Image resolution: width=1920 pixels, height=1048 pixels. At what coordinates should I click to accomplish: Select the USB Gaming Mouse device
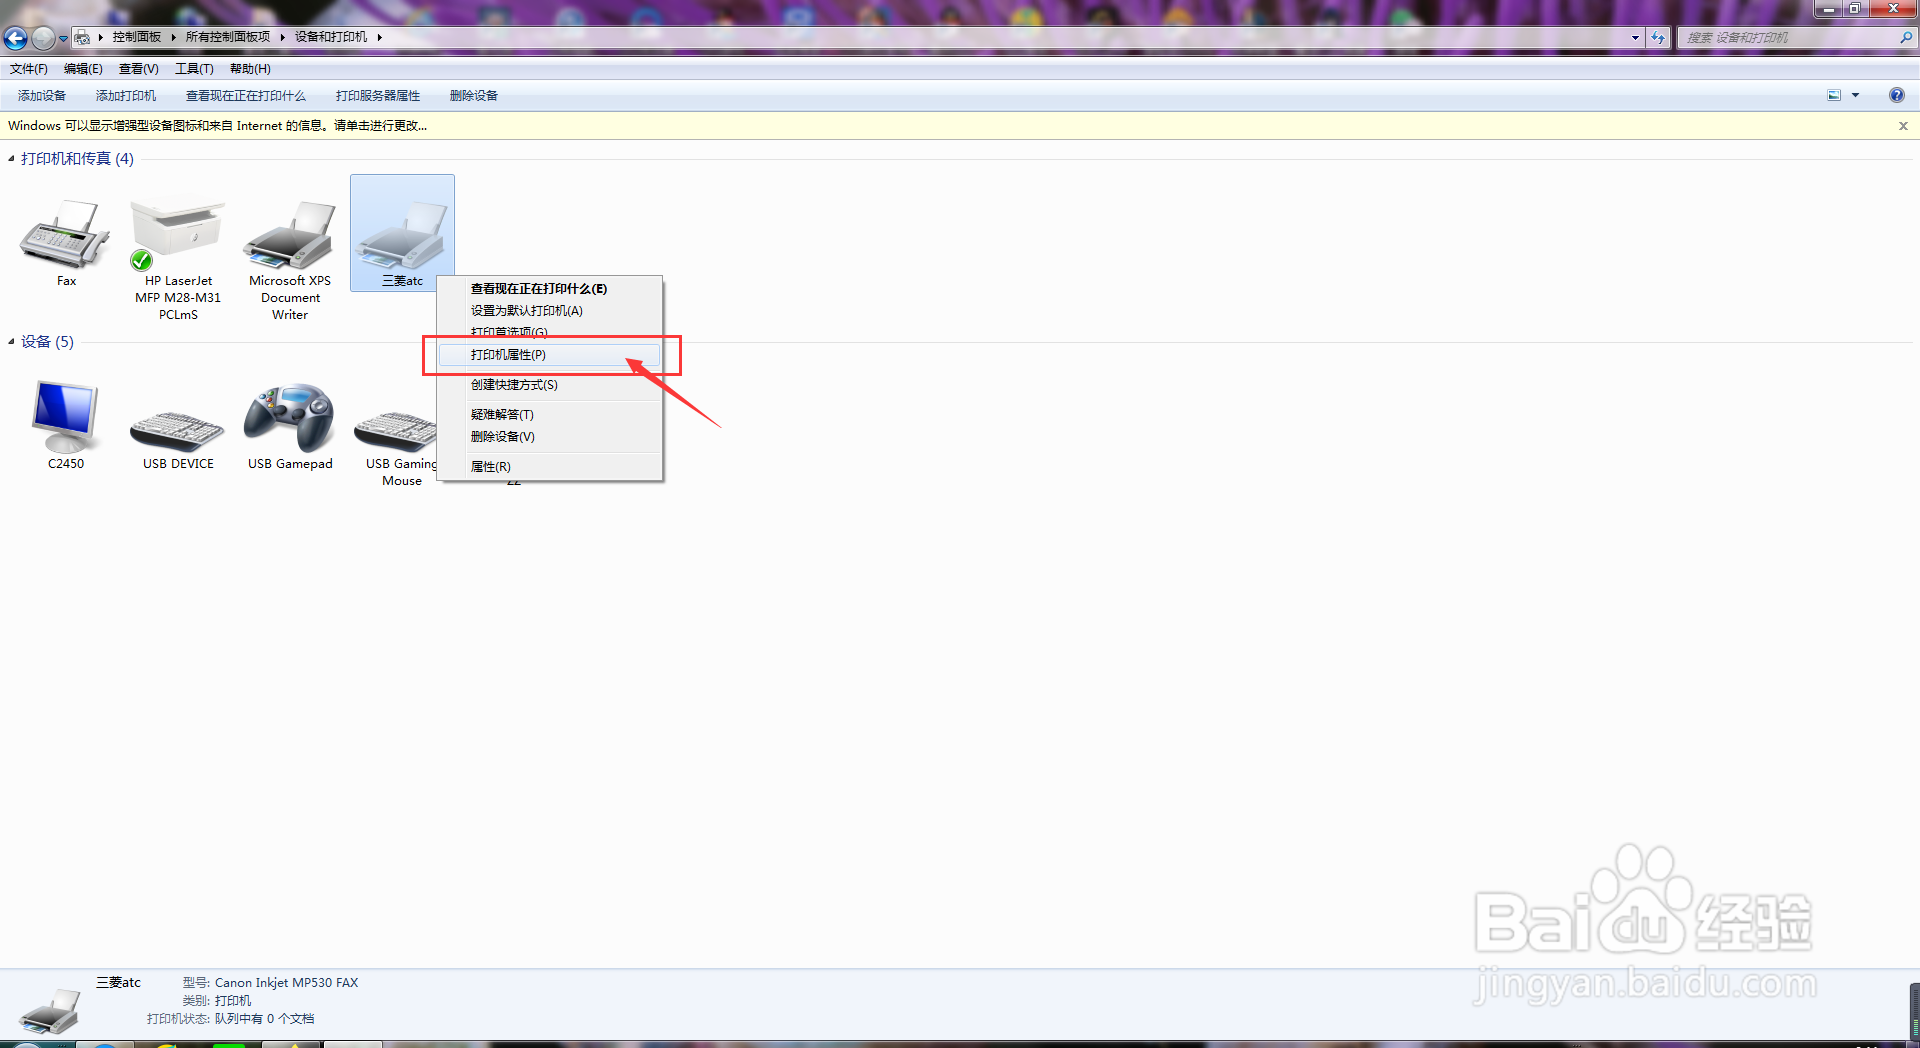[x=396, y=430]
